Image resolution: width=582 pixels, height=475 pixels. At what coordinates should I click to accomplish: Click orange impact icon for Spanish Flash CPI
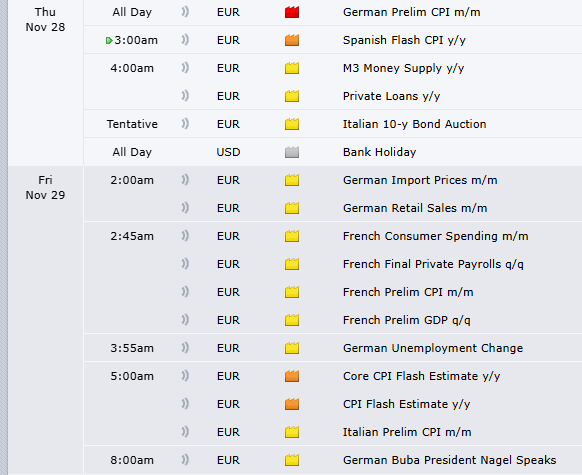(292, 40)
